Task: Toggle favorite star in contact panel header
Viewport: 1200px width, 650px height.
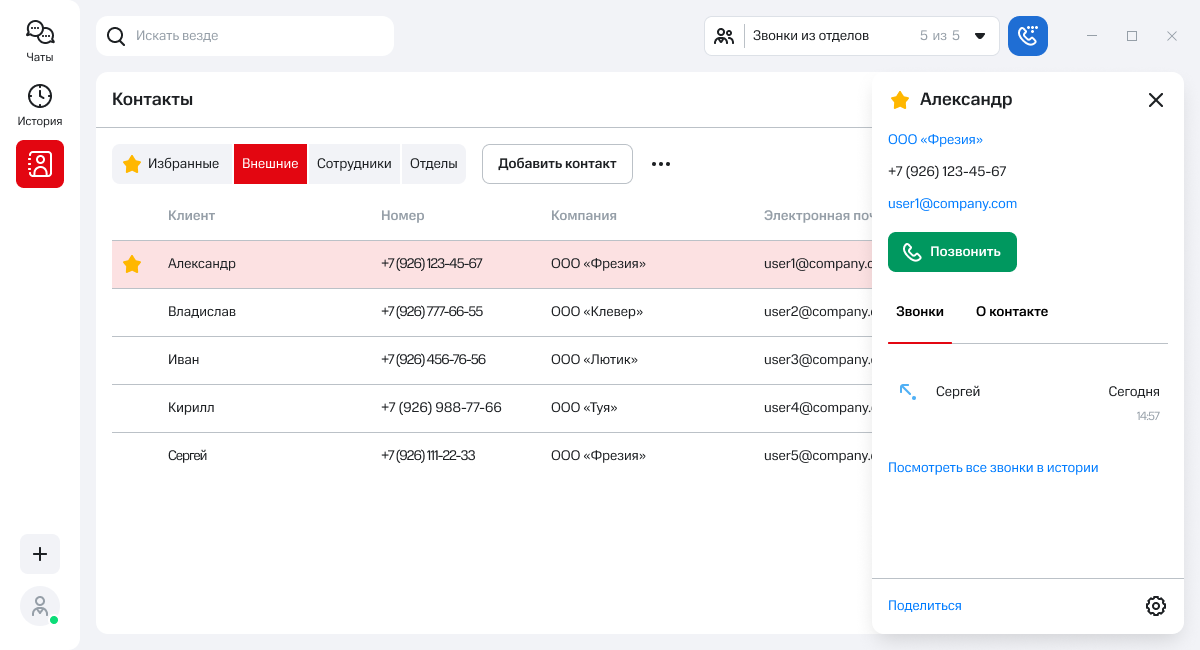Action: (x=900, y=100)
